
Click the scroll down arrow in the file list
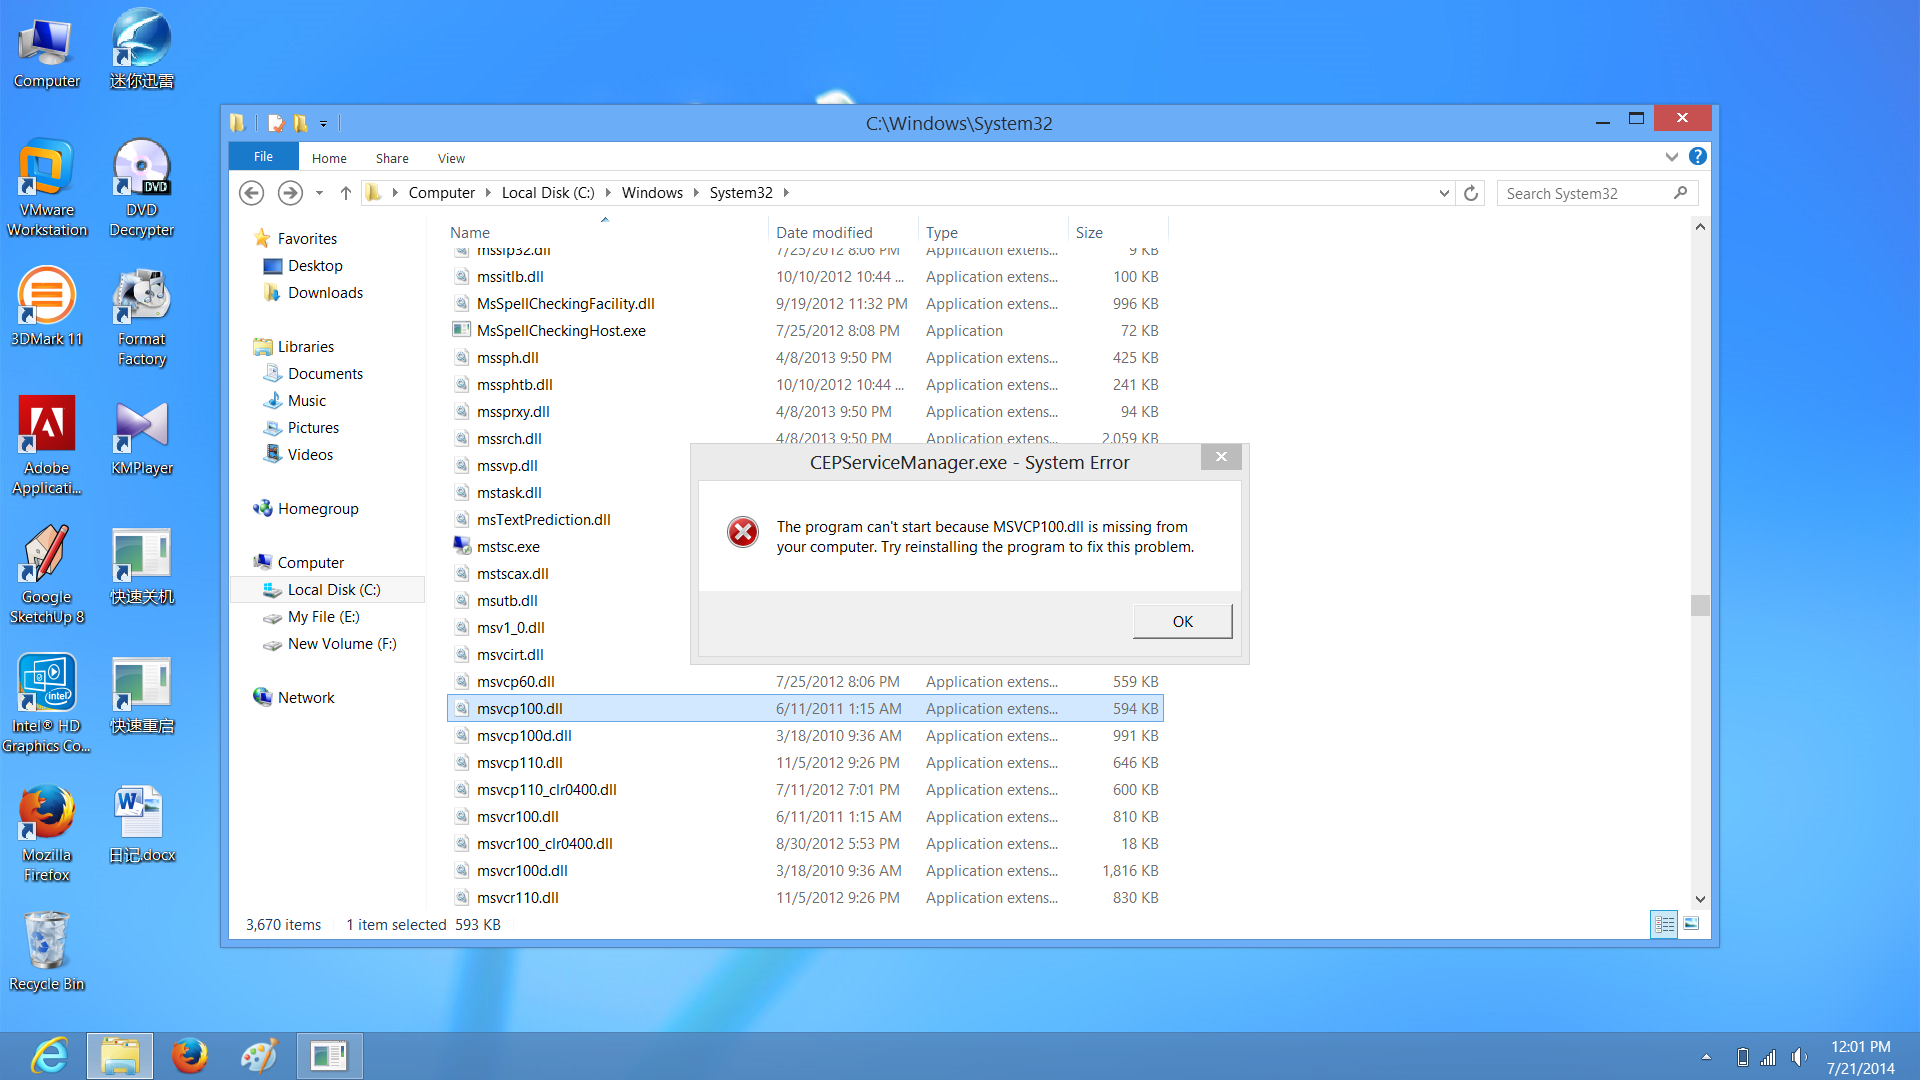[x=1700, y=899]
